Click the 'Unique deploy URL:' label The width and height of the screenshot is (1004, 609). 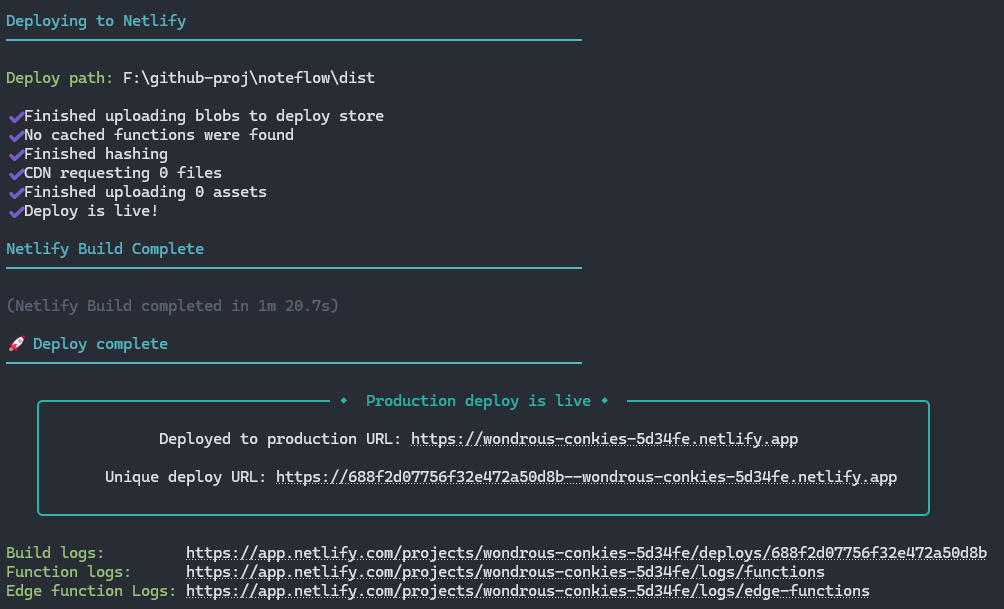point(186,477)
